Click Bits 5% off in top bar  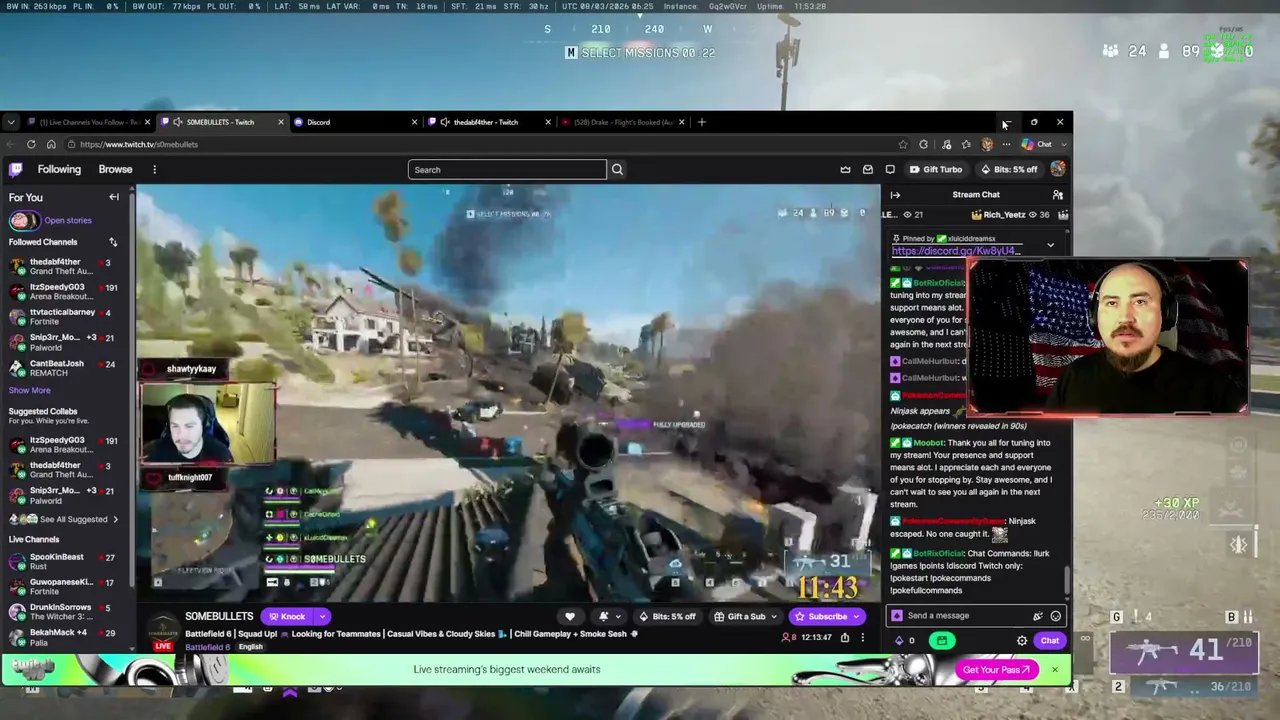click(1008, 170)
